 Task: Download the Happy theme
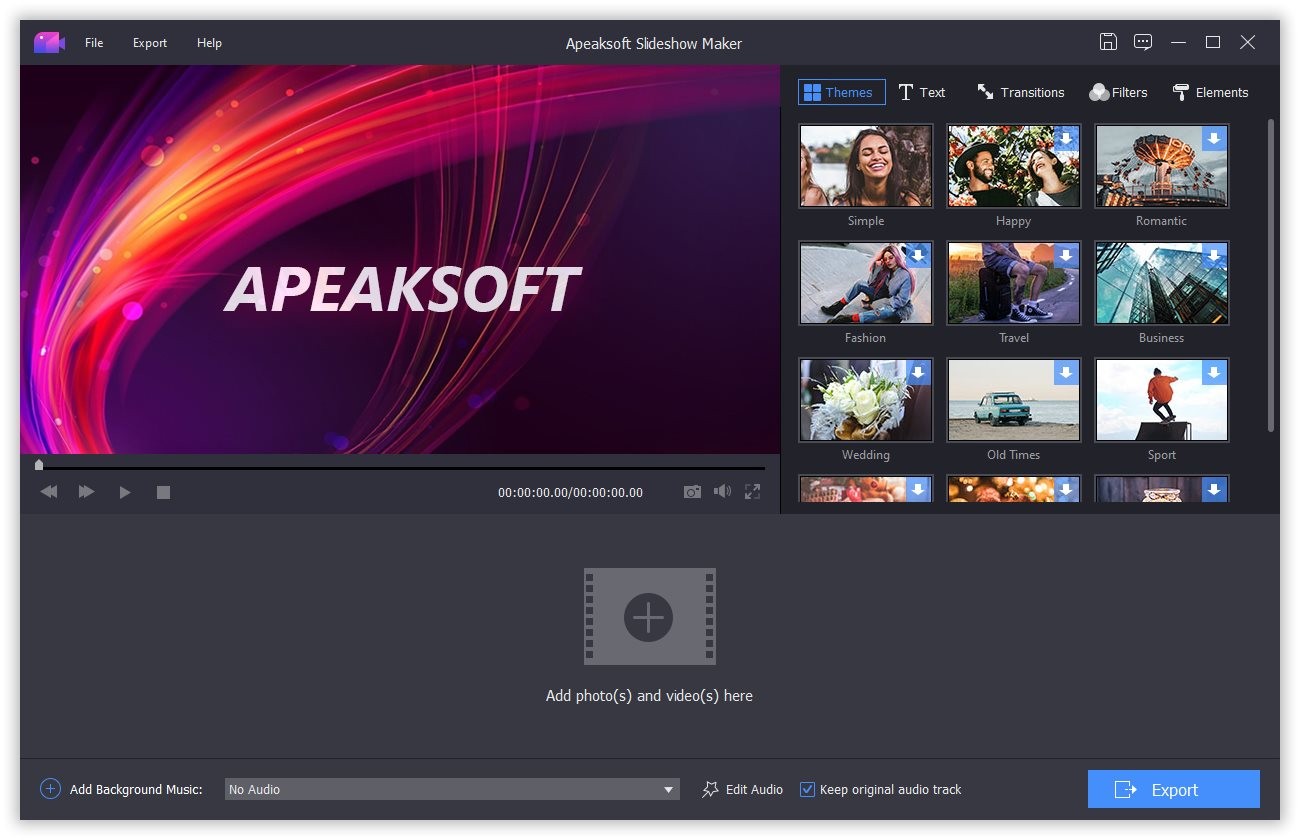point(1067,138)
